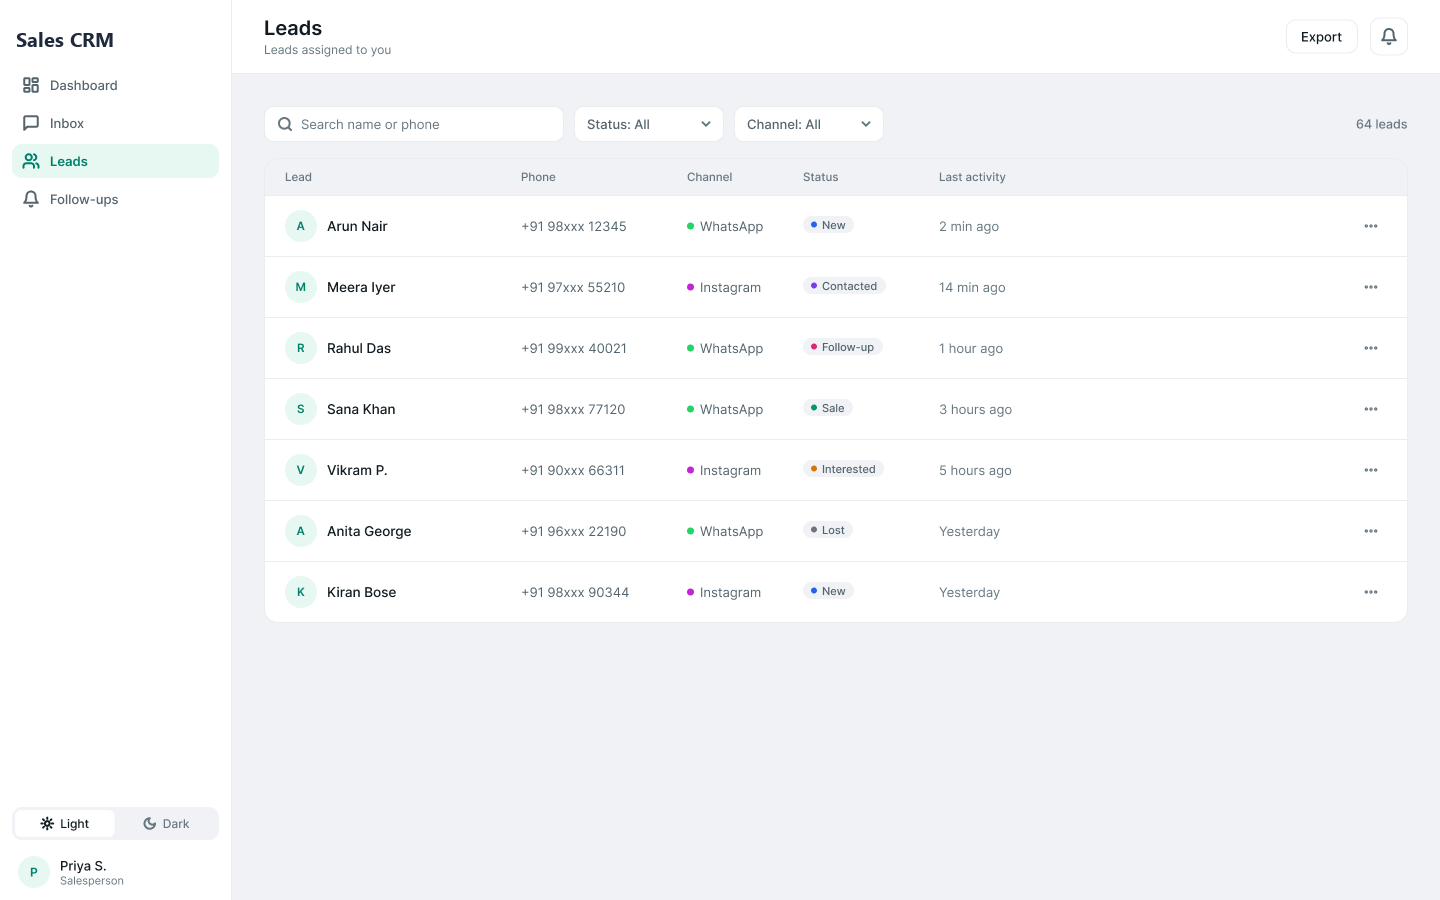Click the notification bell icon in header

click(x=1388, y=37)
